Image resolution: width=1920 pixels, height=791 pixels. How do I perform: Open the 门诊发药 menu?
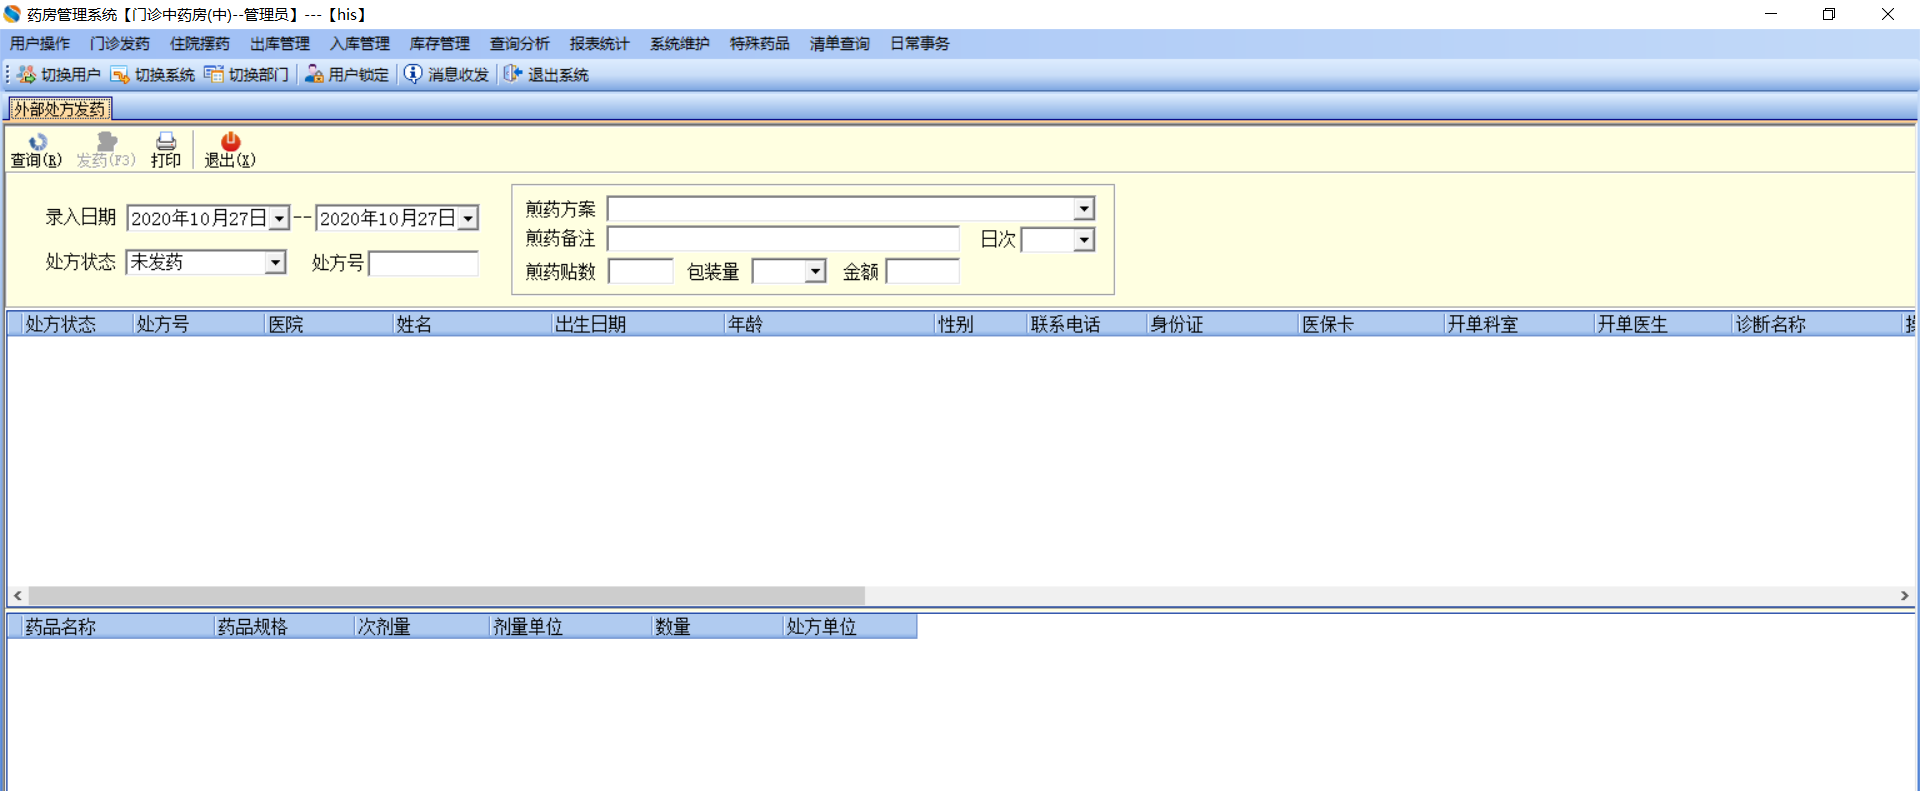tap(120, 44)
